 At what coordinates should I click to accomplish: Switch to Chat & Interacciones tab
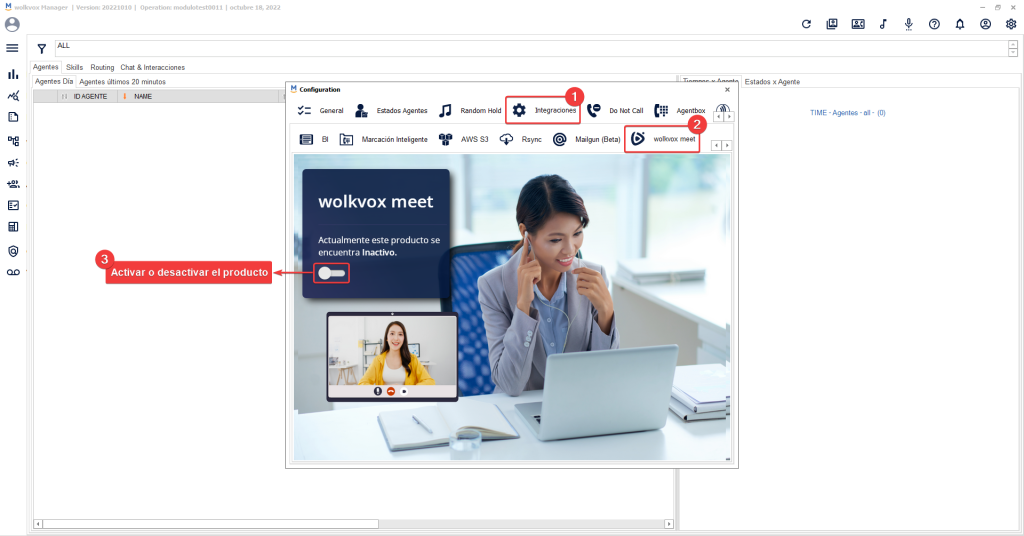coord(152,67)
